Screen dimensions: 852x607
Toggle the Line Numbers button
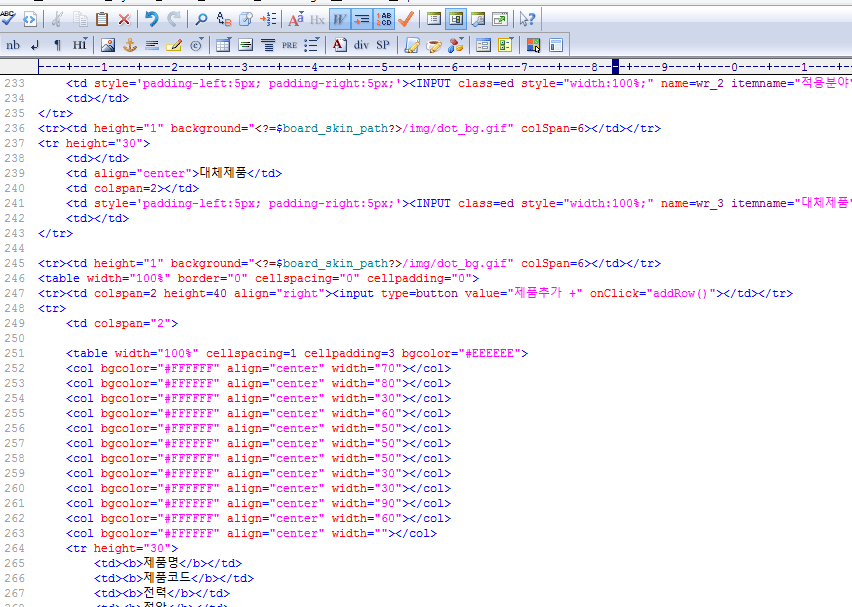(384, 19)
